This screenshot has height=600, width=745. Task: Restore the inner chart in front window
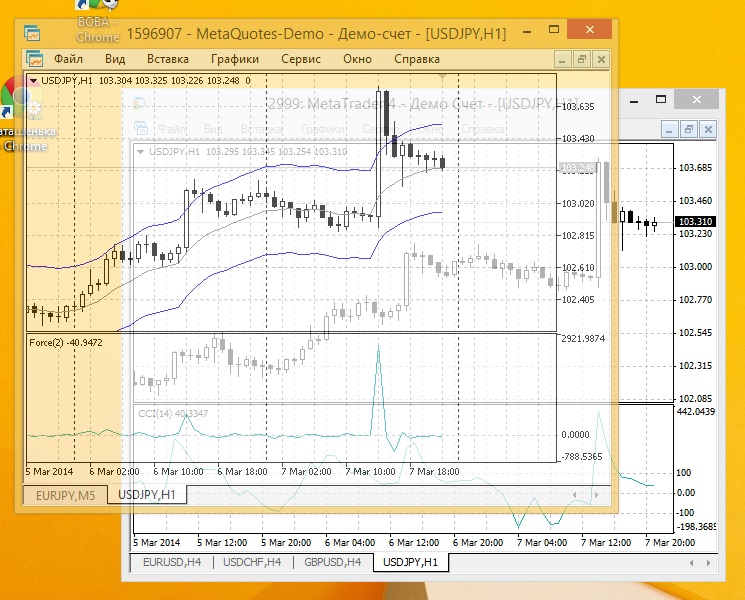click(582, 60)
